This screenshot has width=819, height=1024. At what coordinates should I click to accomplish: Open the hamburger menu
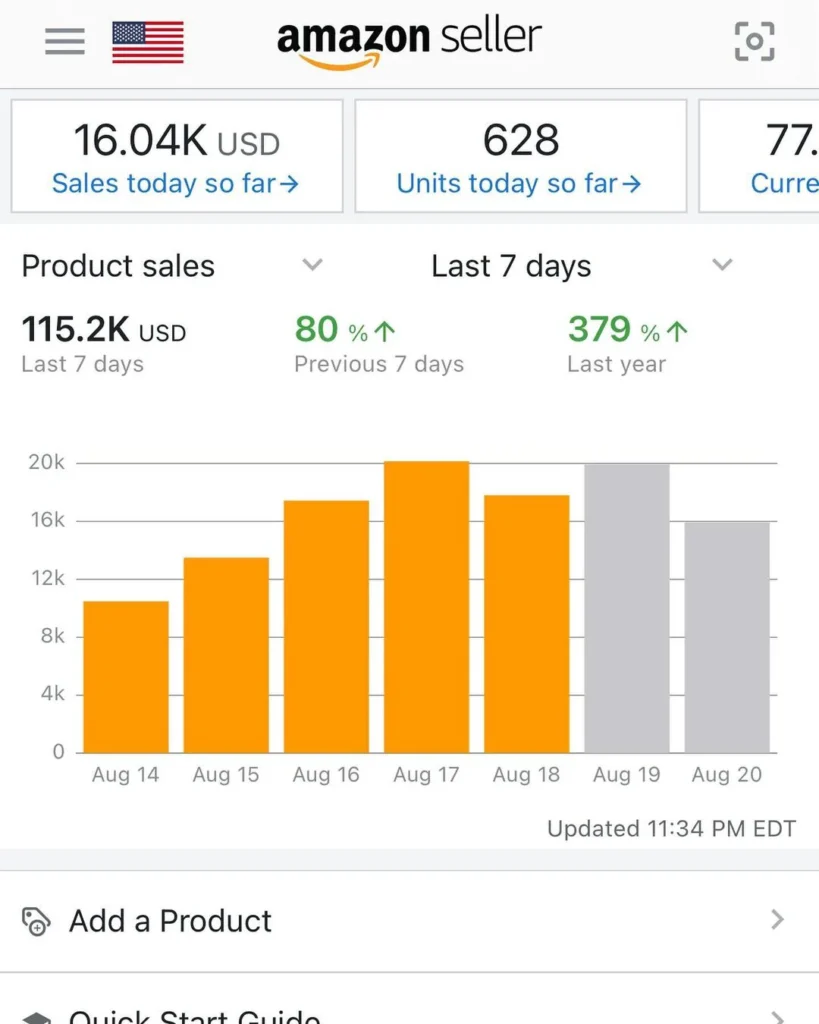click(65, 41)
